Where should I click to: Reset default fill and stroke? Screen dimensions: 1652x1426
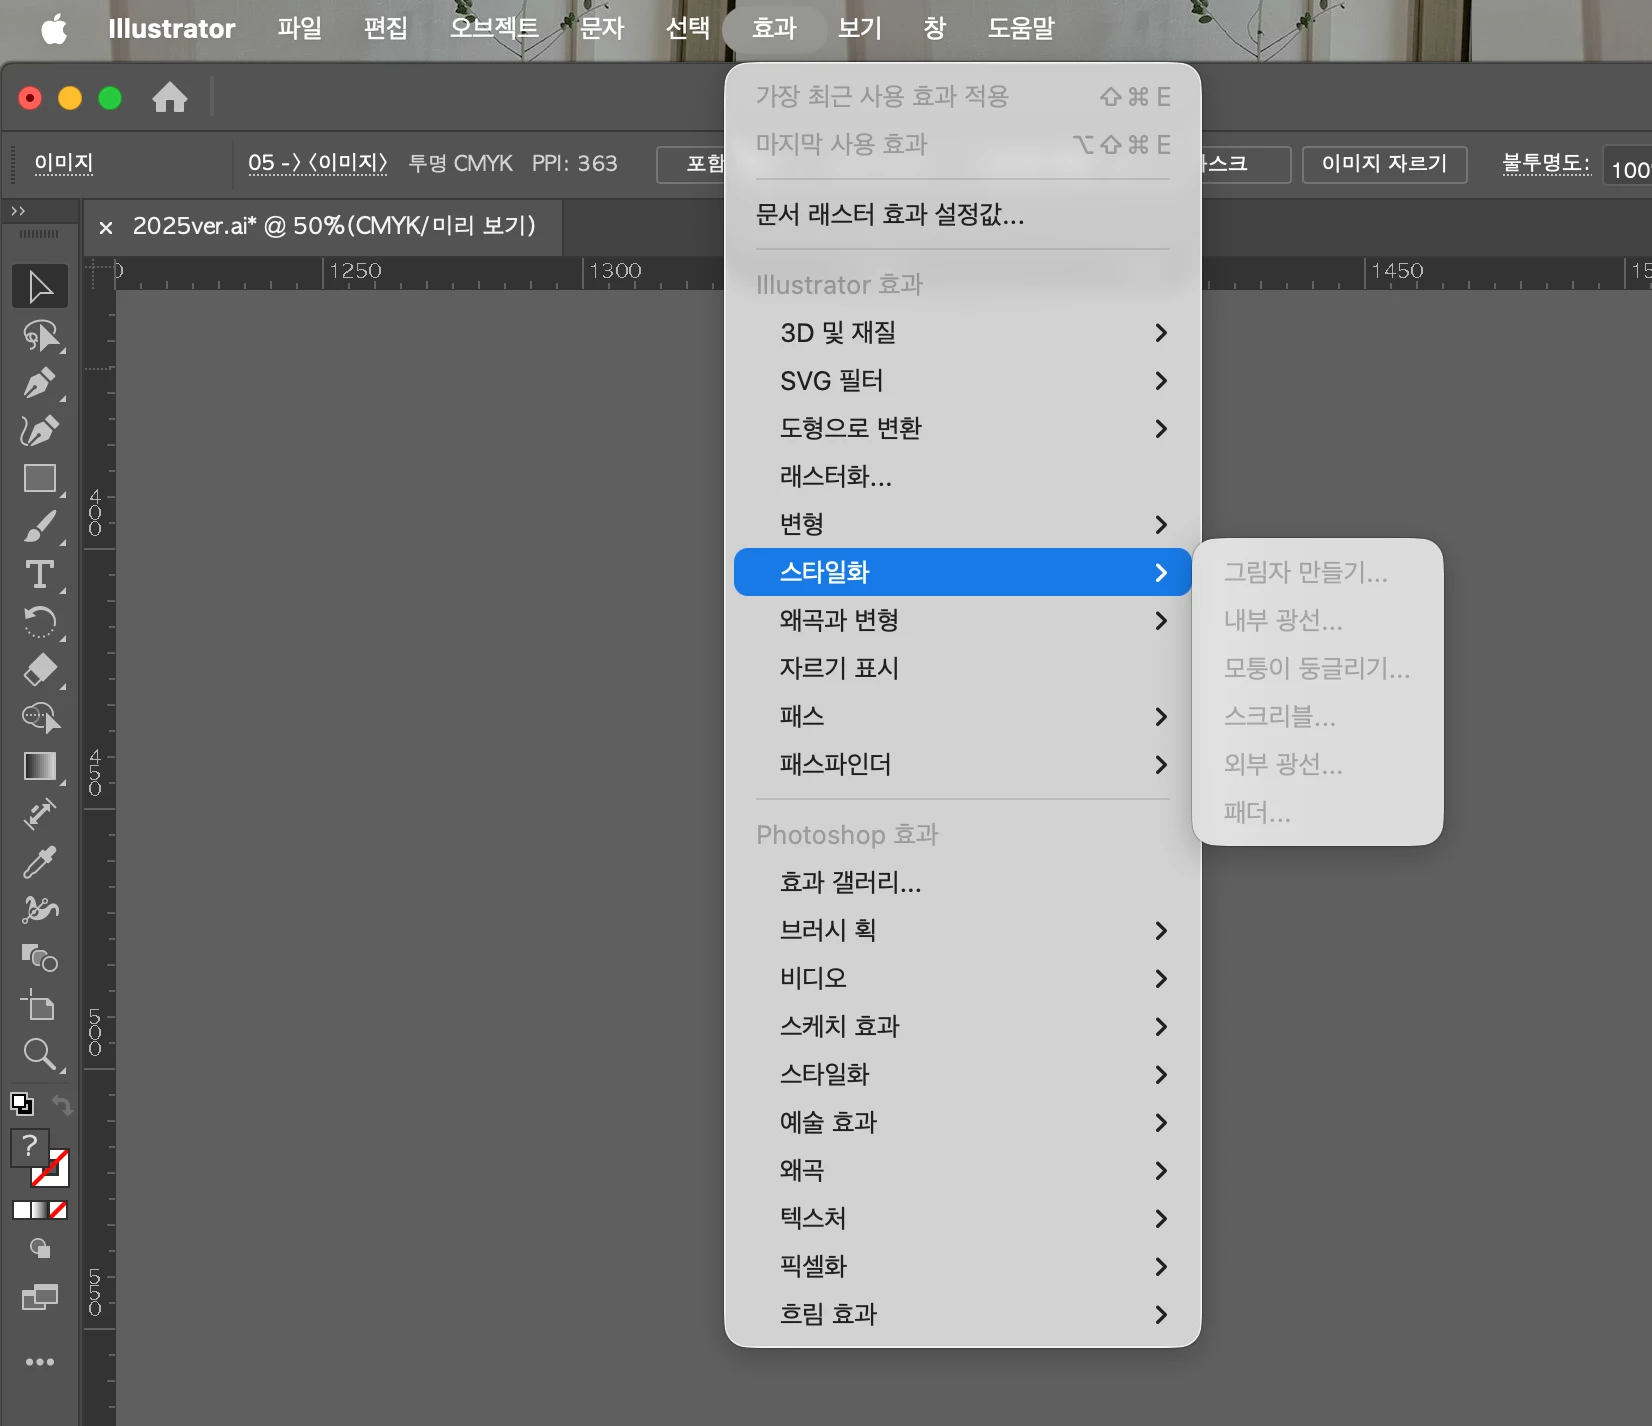[x=22, y=1104]
